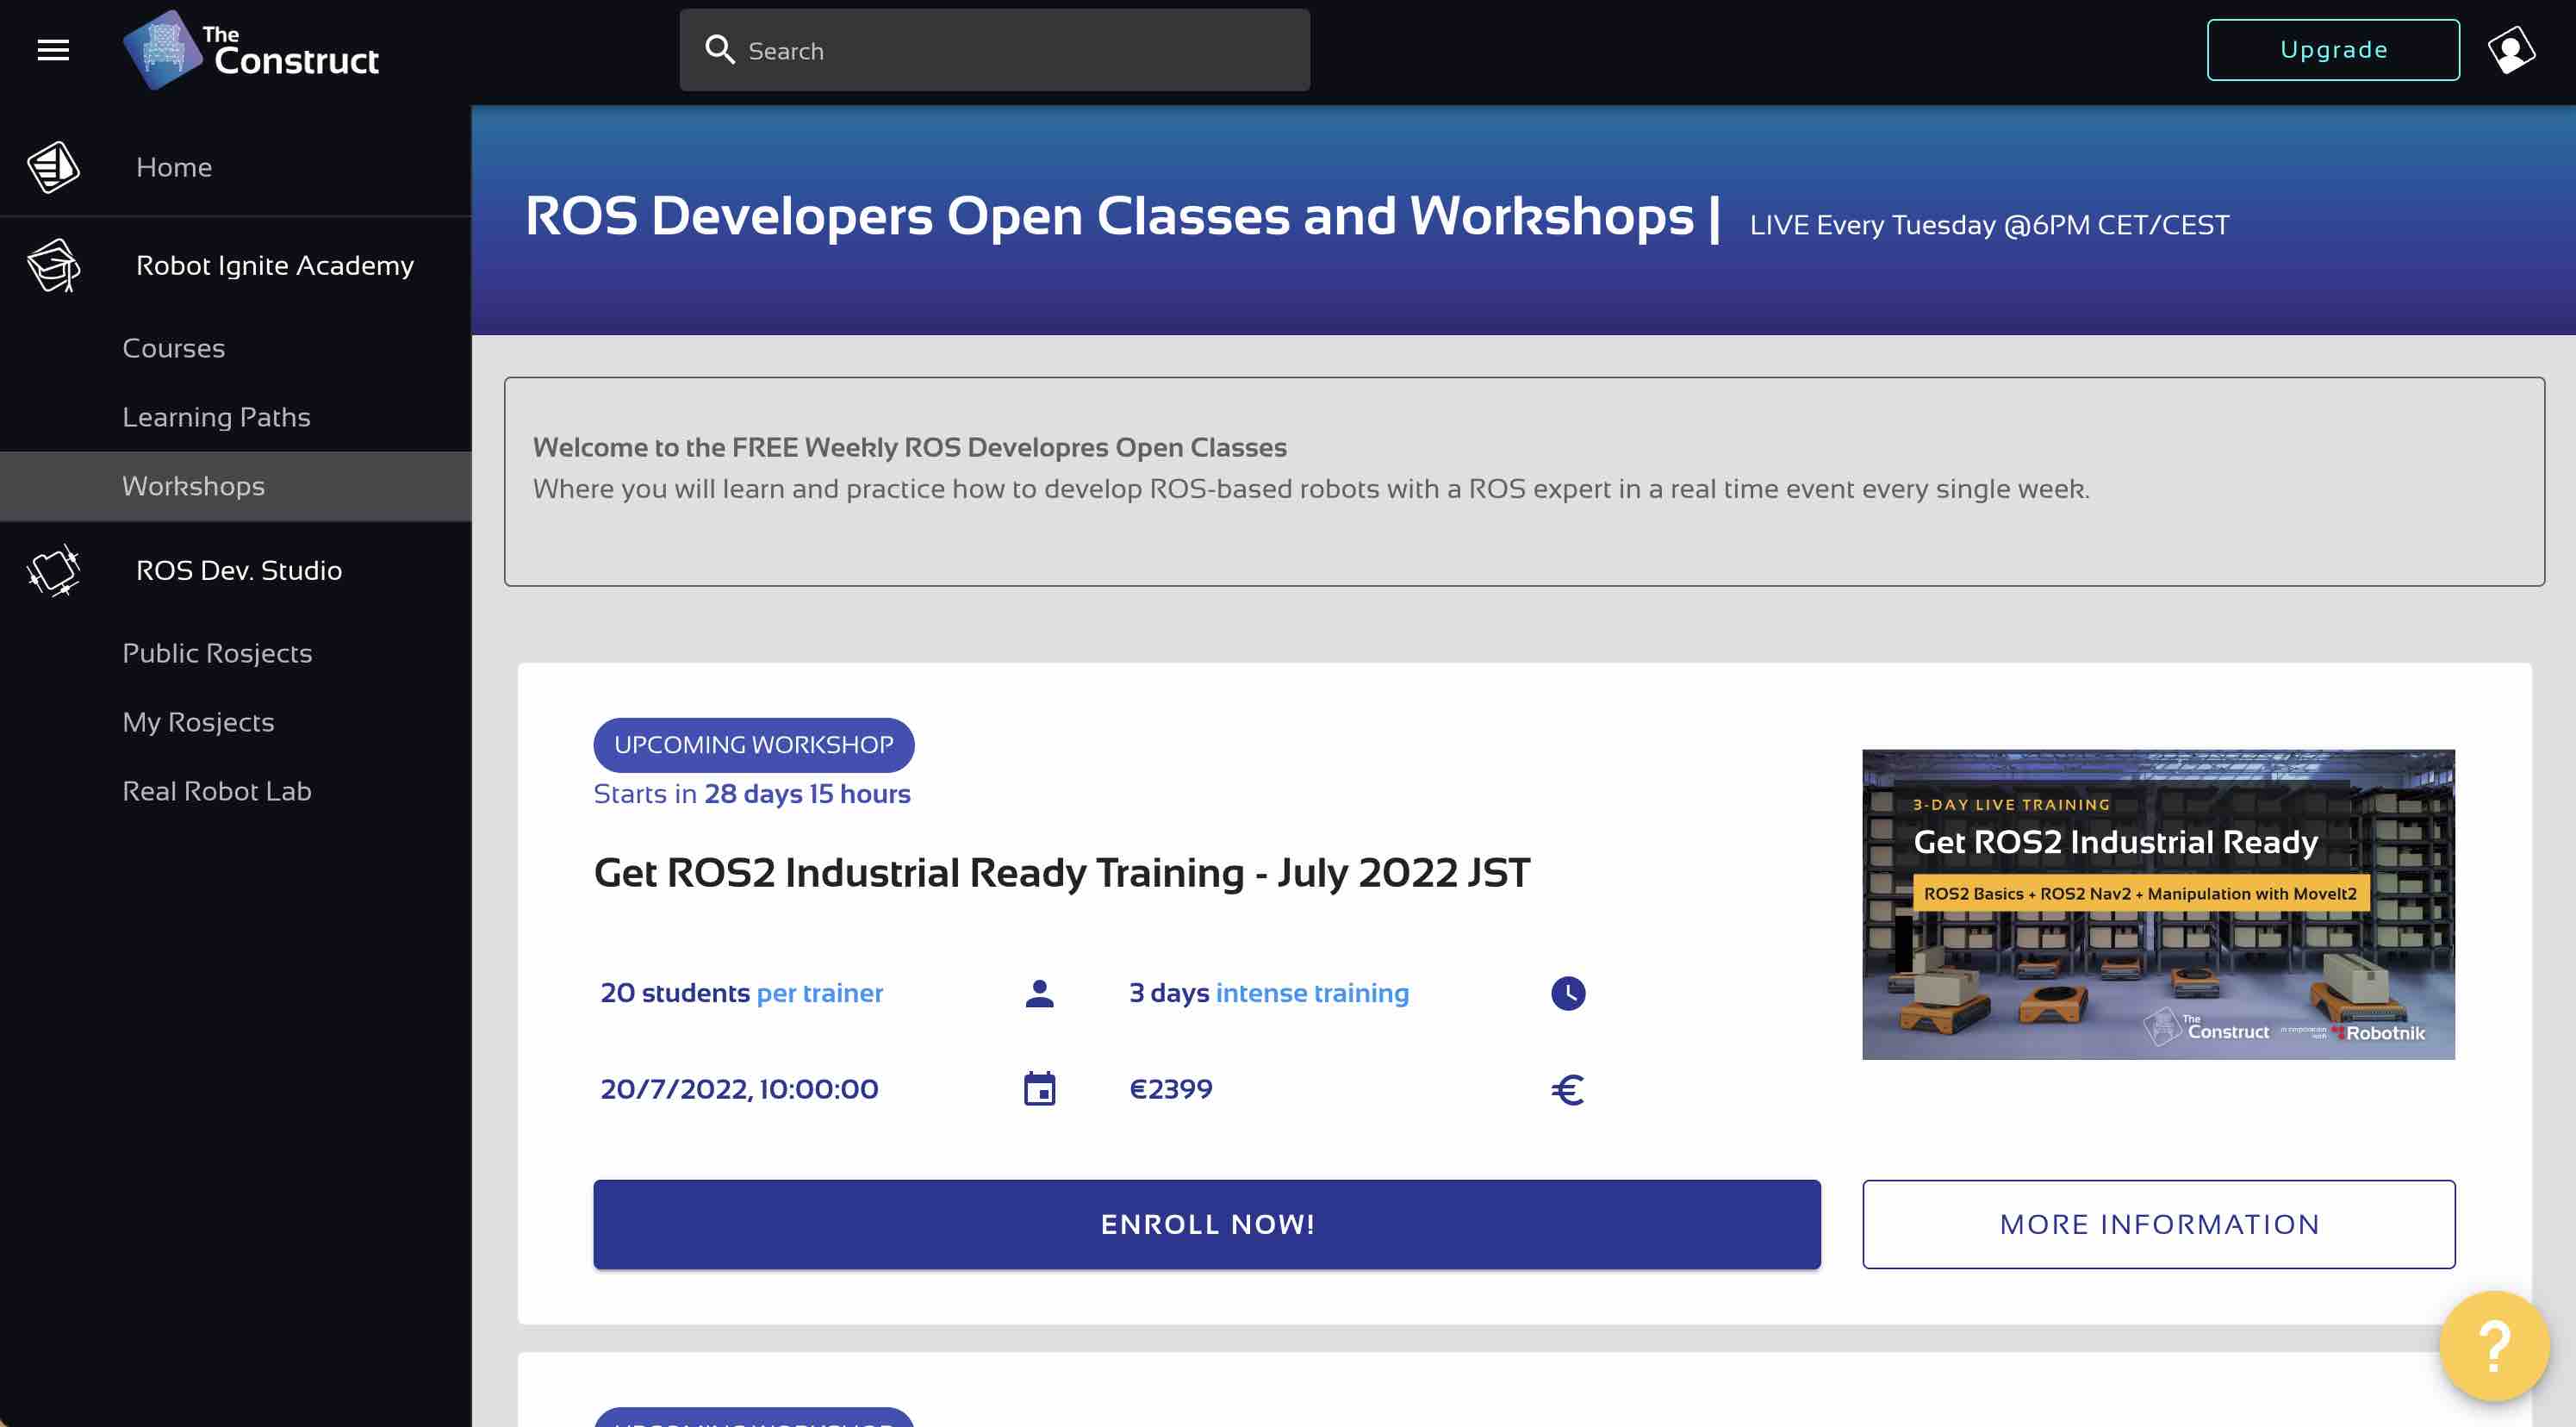This screenshot has height=1427, width=2576.
Task: Open the yellow help question mark button
Action: click(x=2494, y=1346)
